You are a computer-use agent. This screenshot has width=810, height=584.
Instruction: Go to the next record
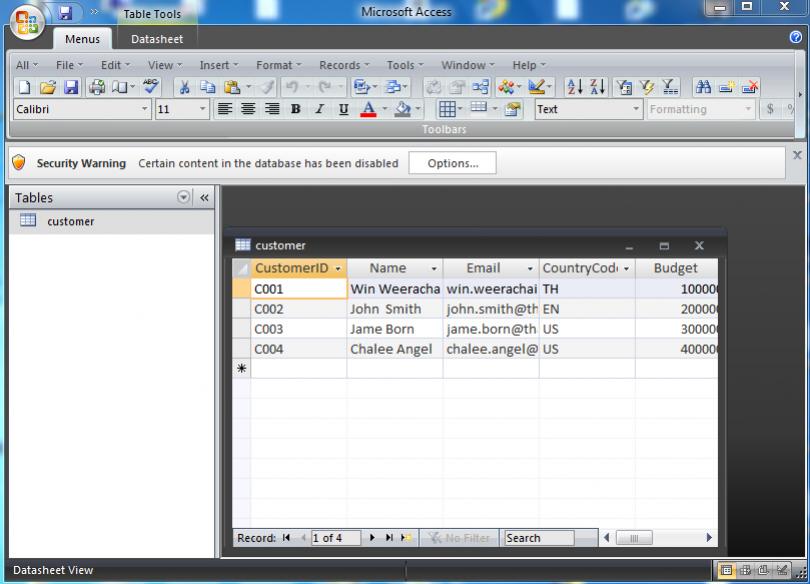[372, 538]
